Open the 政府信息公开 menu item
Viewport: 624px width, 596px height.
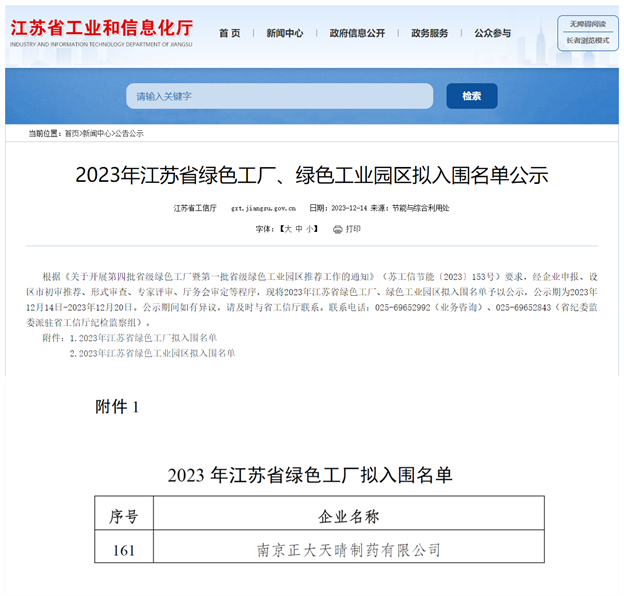pyautogui.click(x=357, y=33)
